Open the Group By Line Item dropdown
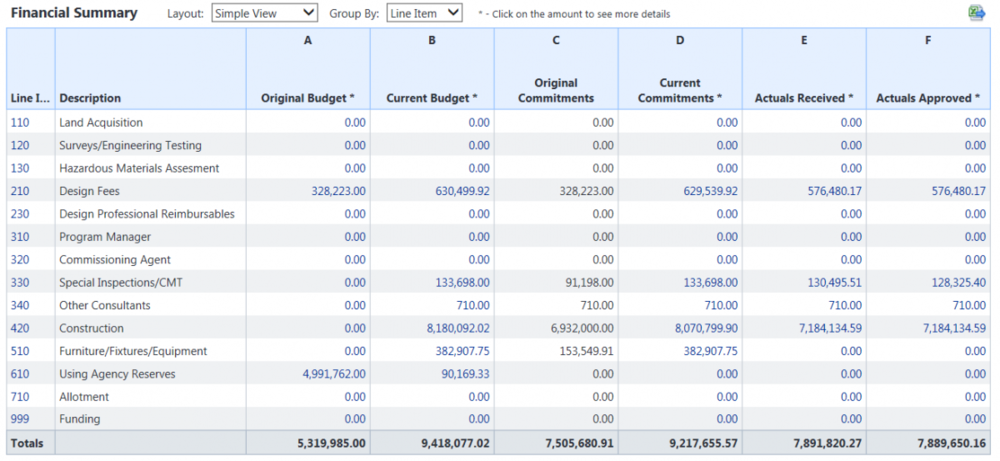 point(424,13)
